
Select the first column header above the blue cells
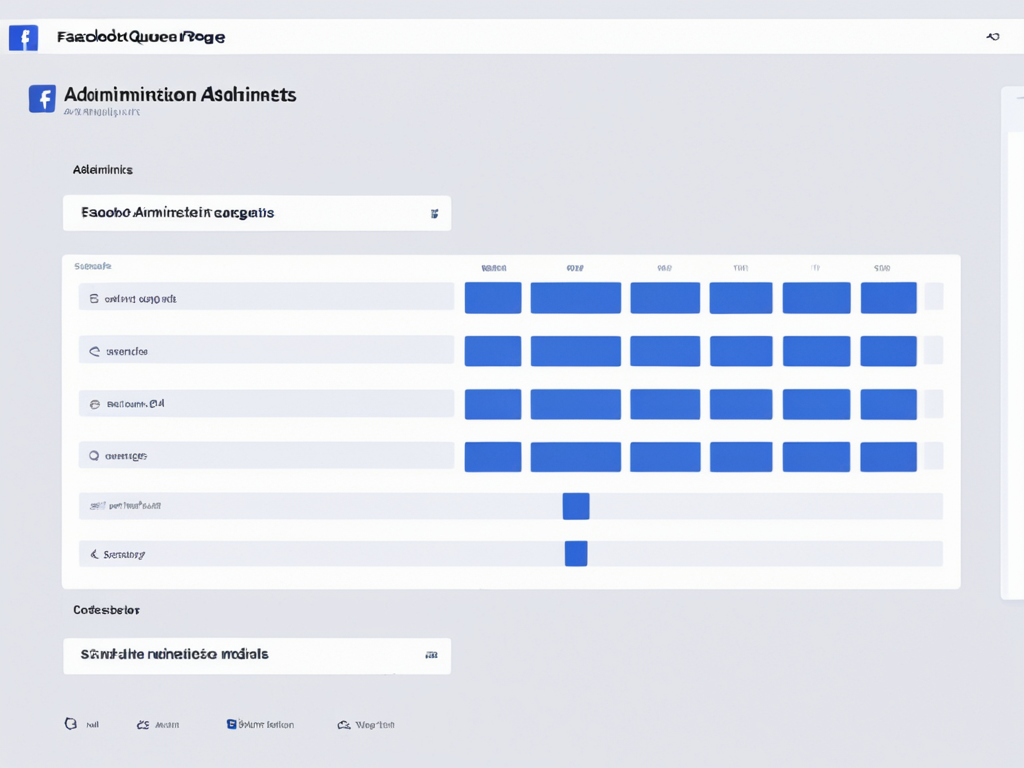pos(493,268)
